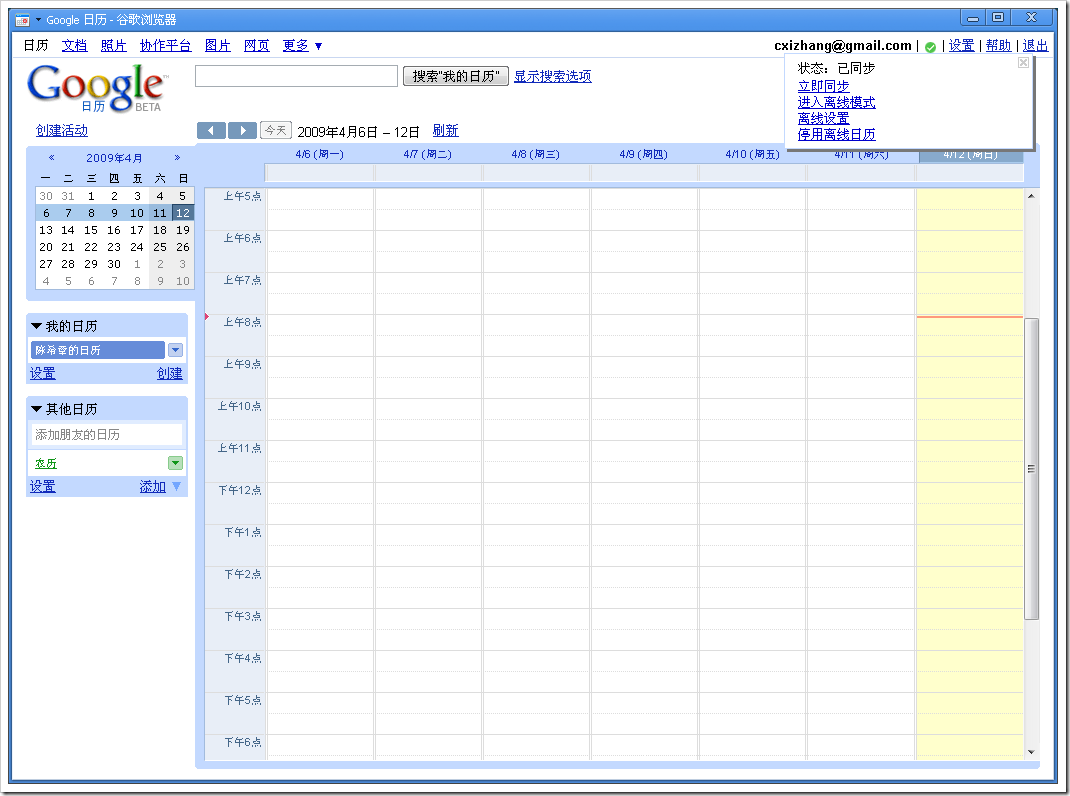The width and height of the screenshot is (1070, 796).
Task: Click the 4/6 (周一) column header
Action: pos(319,154)
